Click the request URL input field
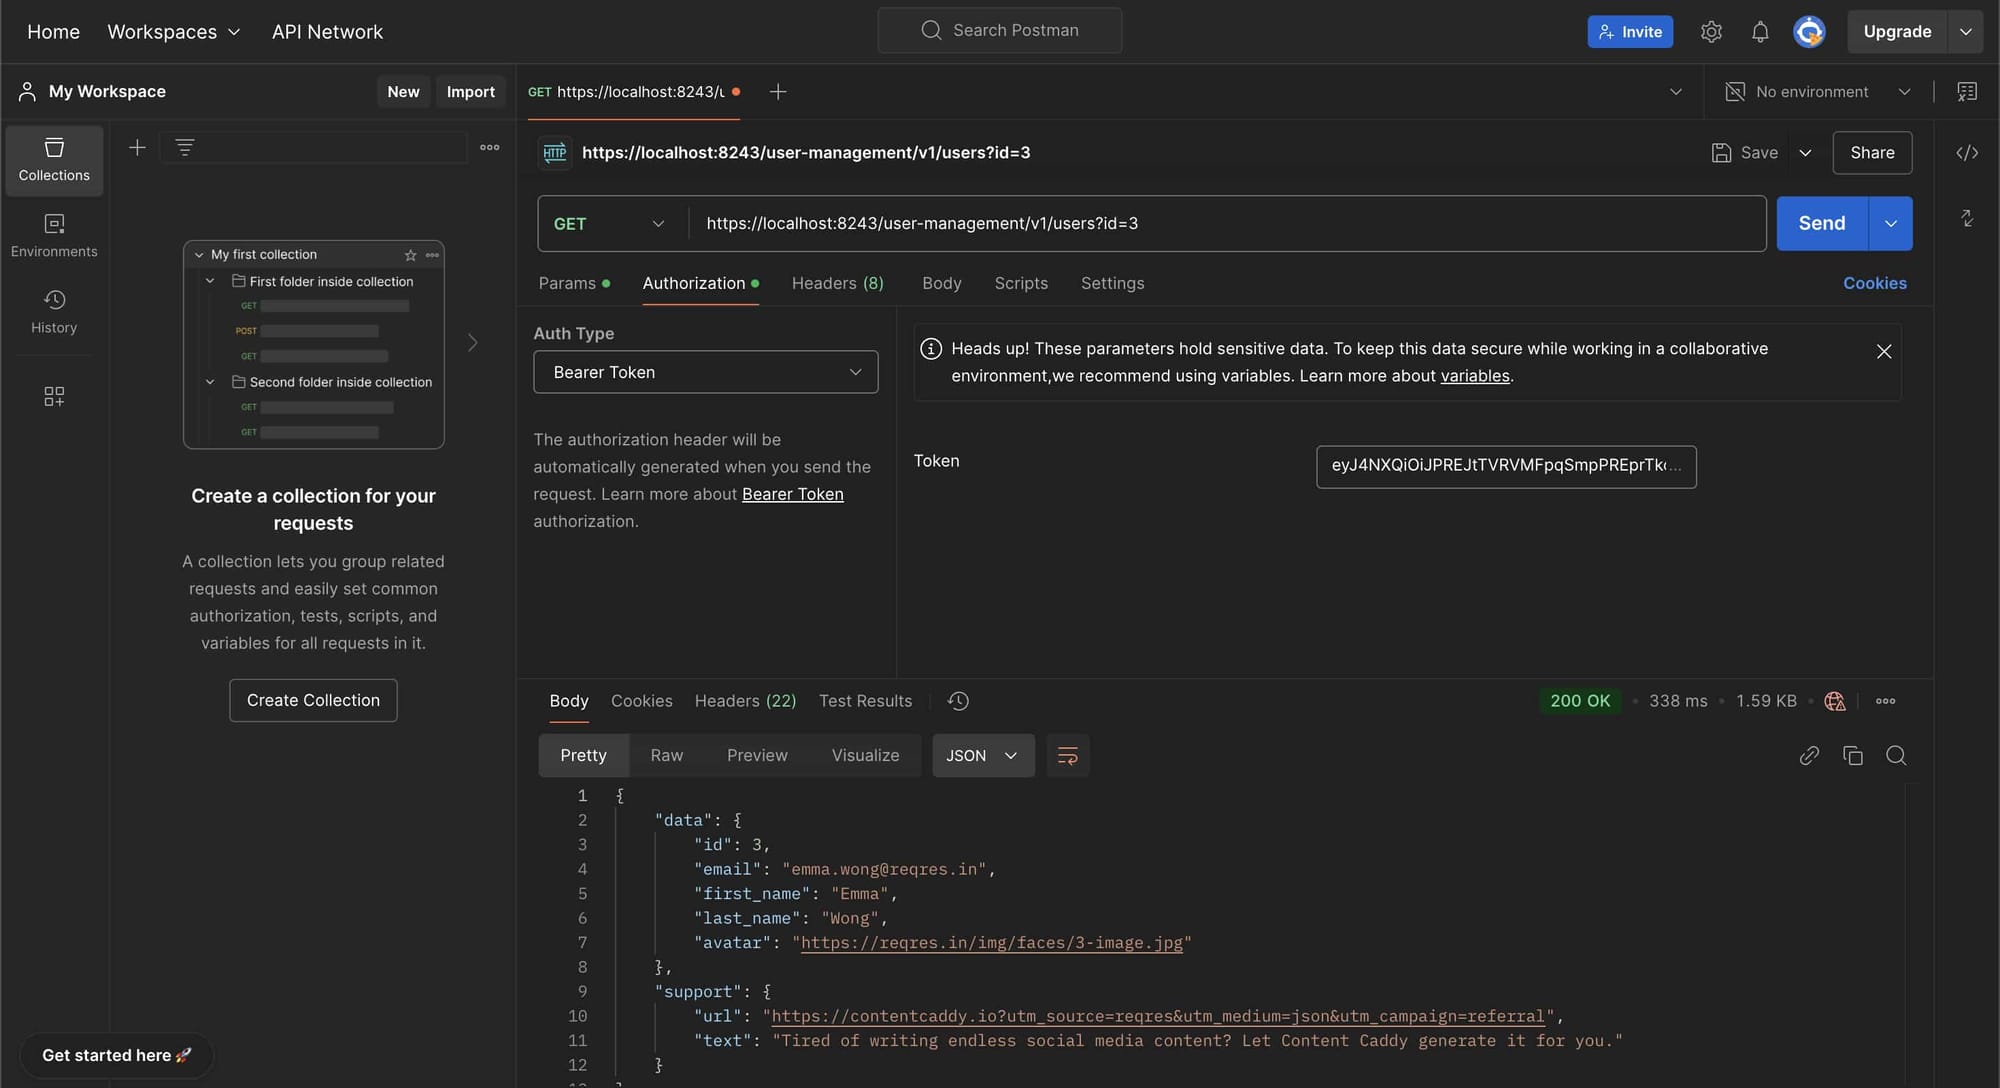The image size is (2000, 1088). (1226, 224)
